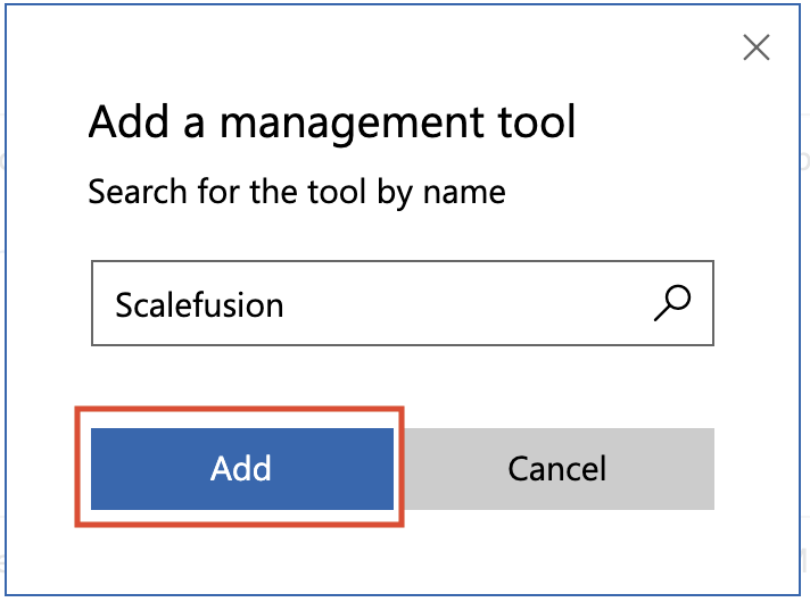The height and width of the screenshot is (604, 810).
Task: Click the empty area inside the search box
Action: pyautogui.click(x=465, y=303)
